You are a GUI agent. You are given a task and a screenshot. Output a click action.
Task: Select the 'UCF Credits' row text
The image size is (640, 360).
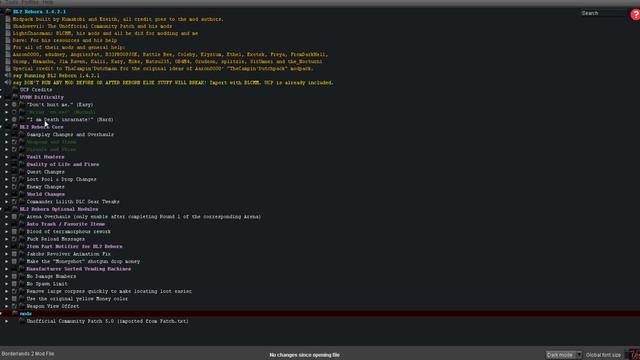[36, 90]
